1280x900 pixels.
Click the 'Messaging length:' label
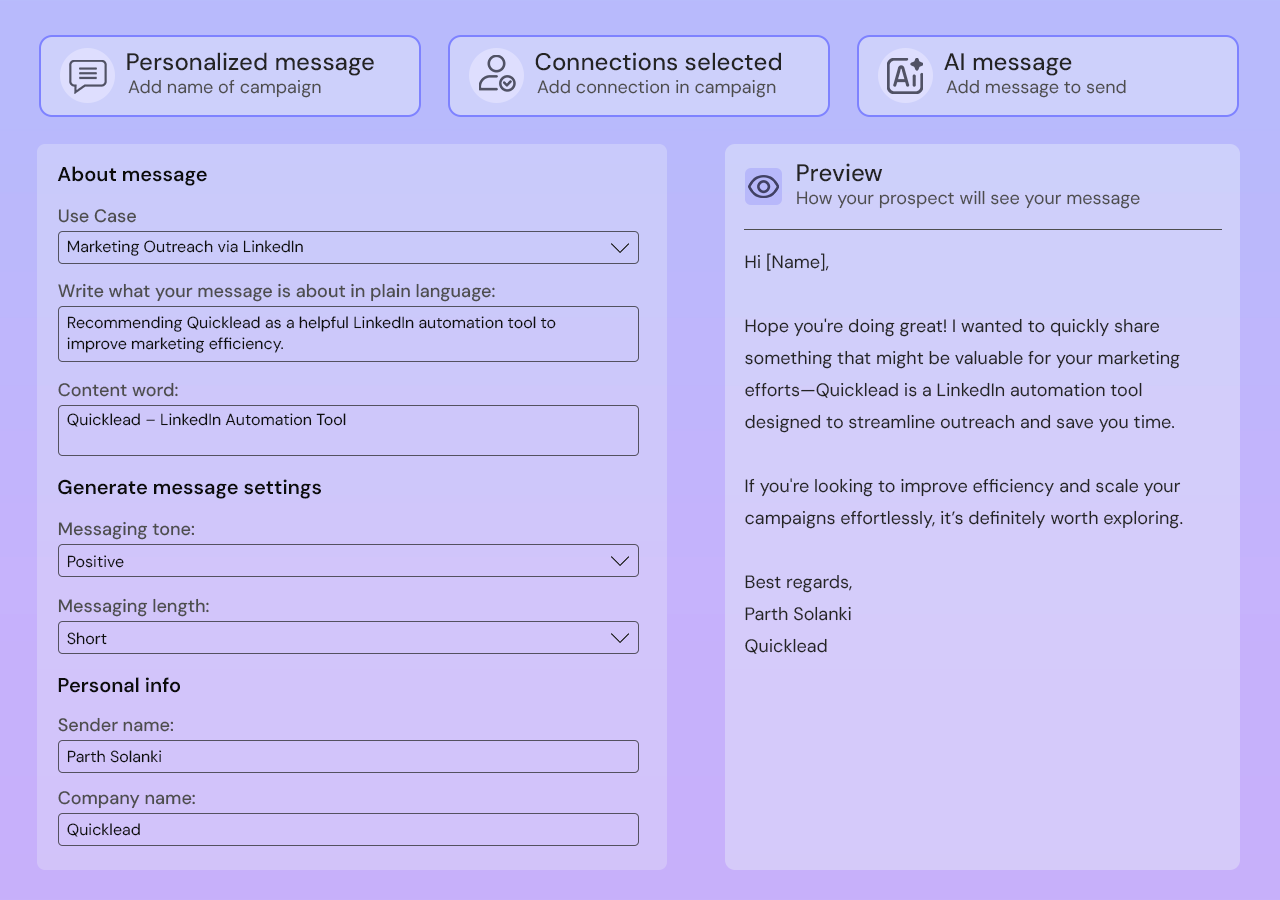click(x=133, y=606)
